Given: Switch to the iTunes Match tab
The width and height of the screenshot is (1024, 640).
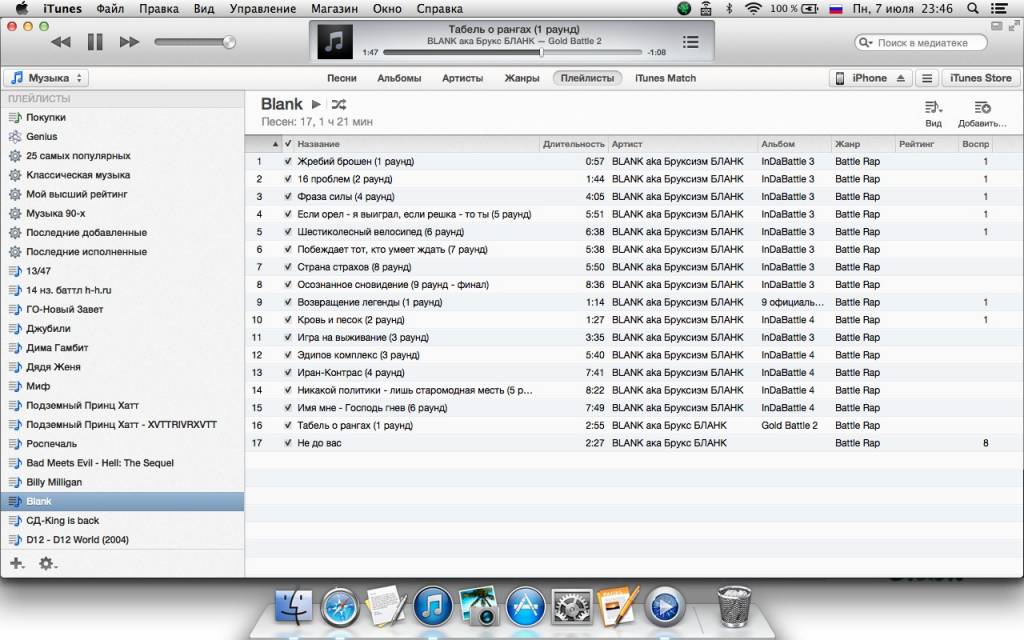Looking at the screenshot, I should [665, 78].
